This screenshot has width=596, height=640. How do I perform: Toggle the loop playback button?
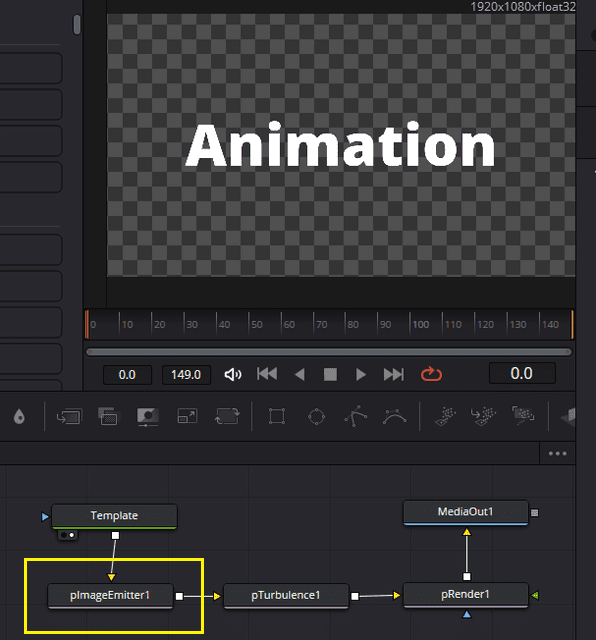[x=431, y=374]
